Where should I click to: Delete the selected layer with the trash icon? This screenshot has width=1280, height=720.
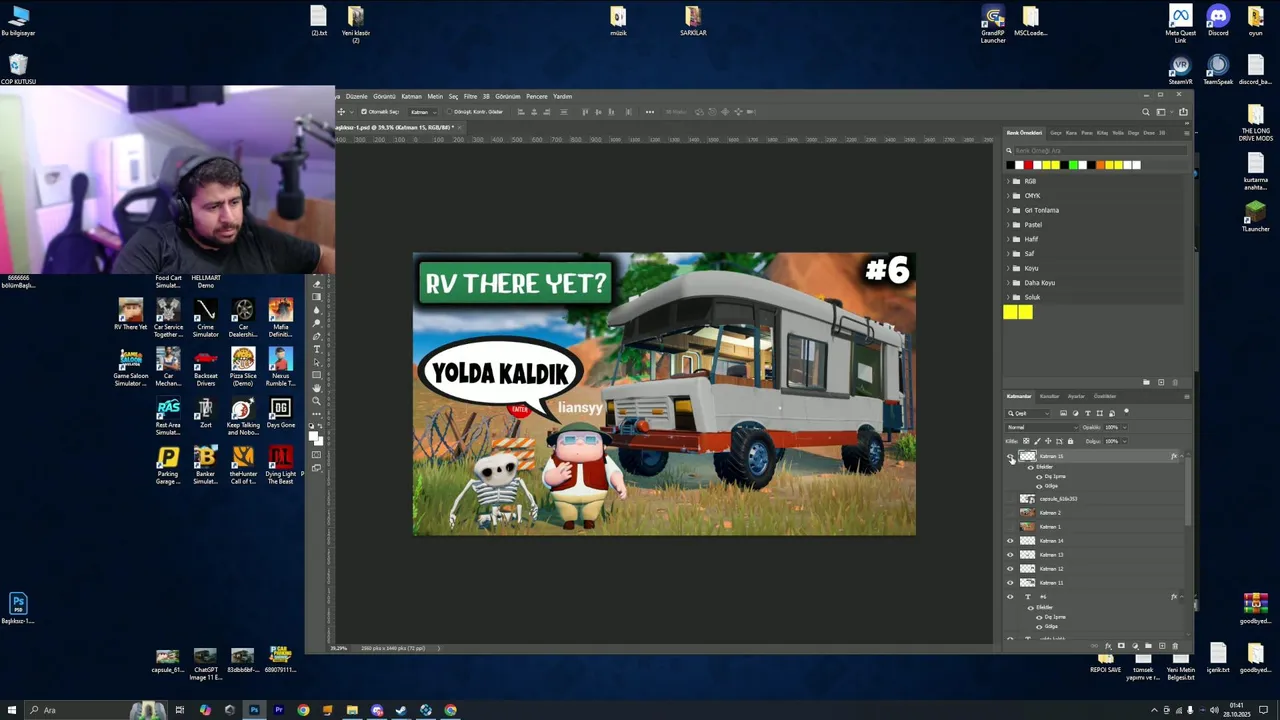(1175, 646)
